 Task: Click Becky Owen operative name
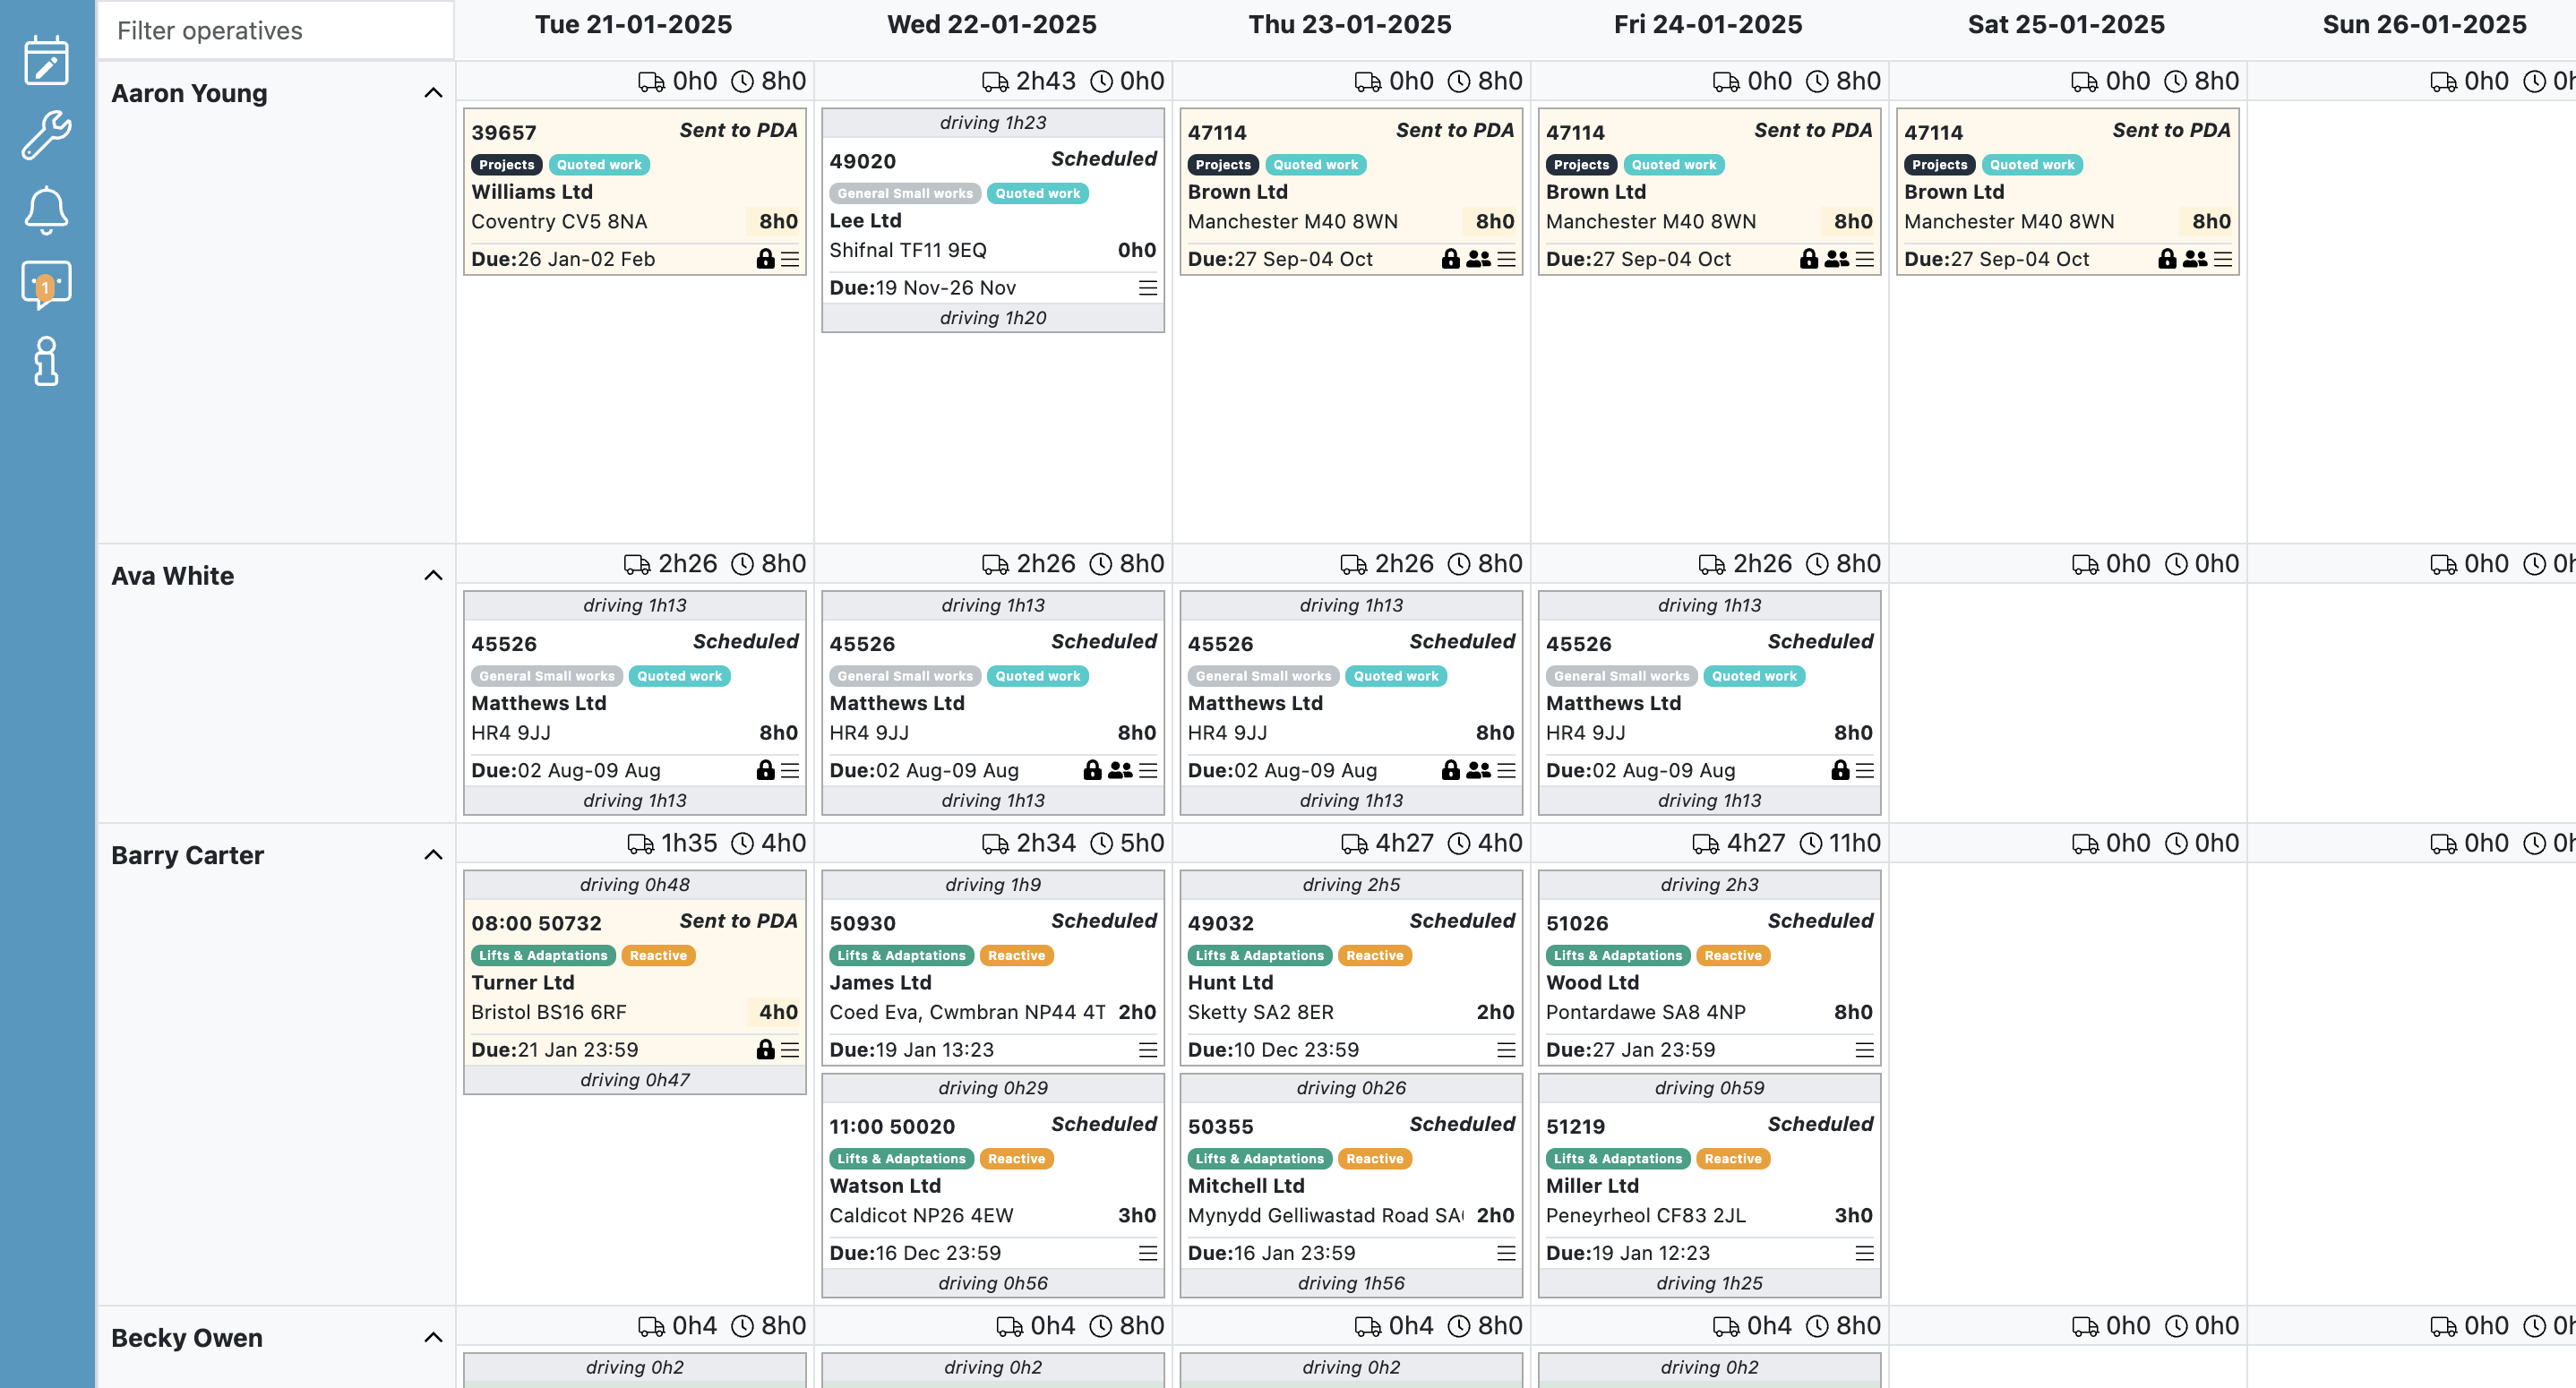[x=186, y=1338]
